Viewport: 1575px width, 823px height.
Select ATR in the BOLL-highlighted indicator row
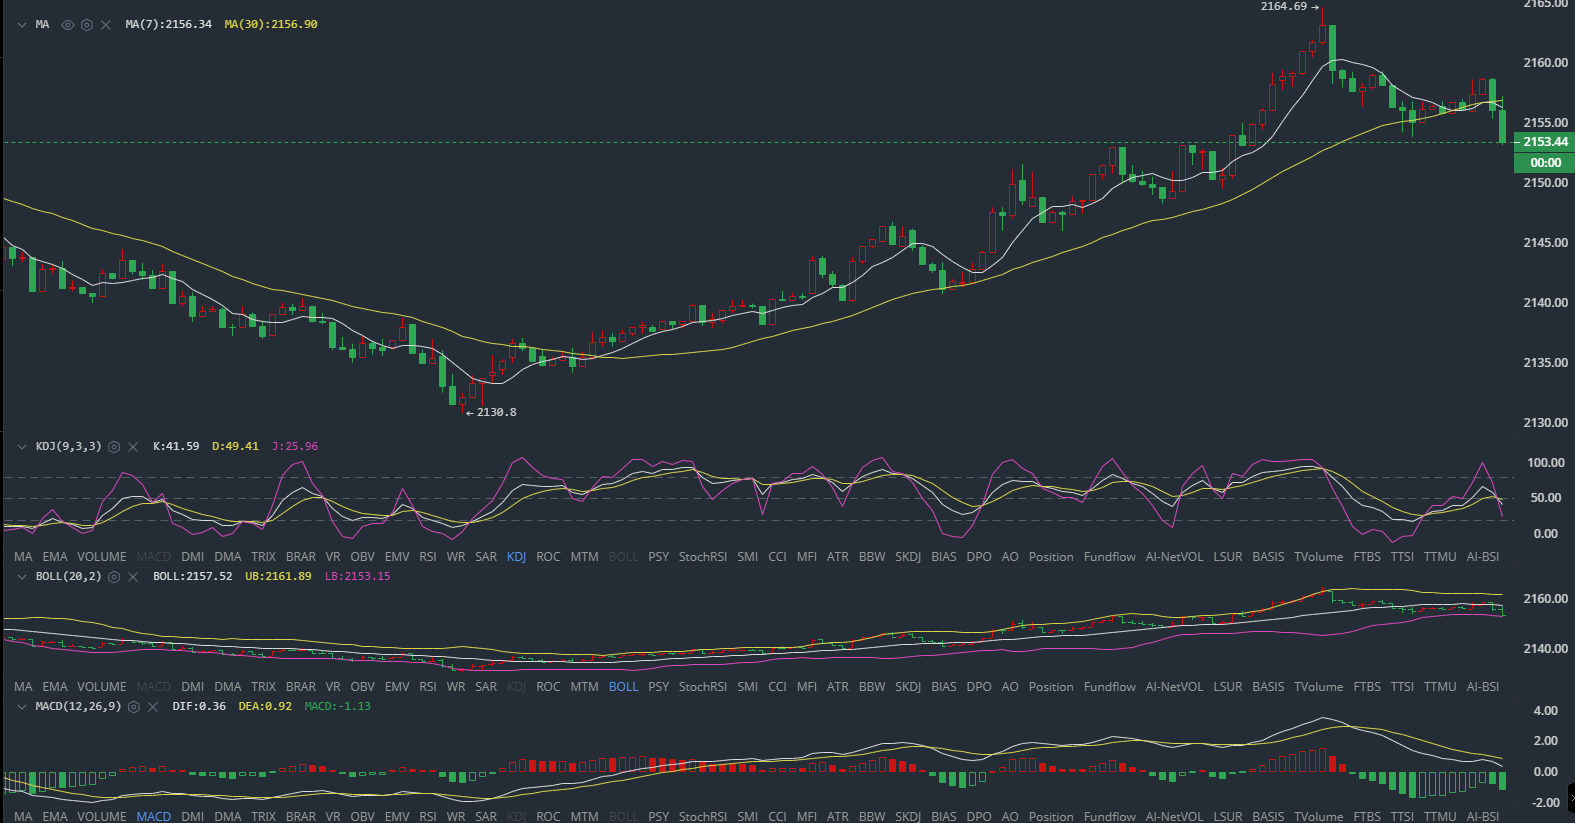point(838,687)
